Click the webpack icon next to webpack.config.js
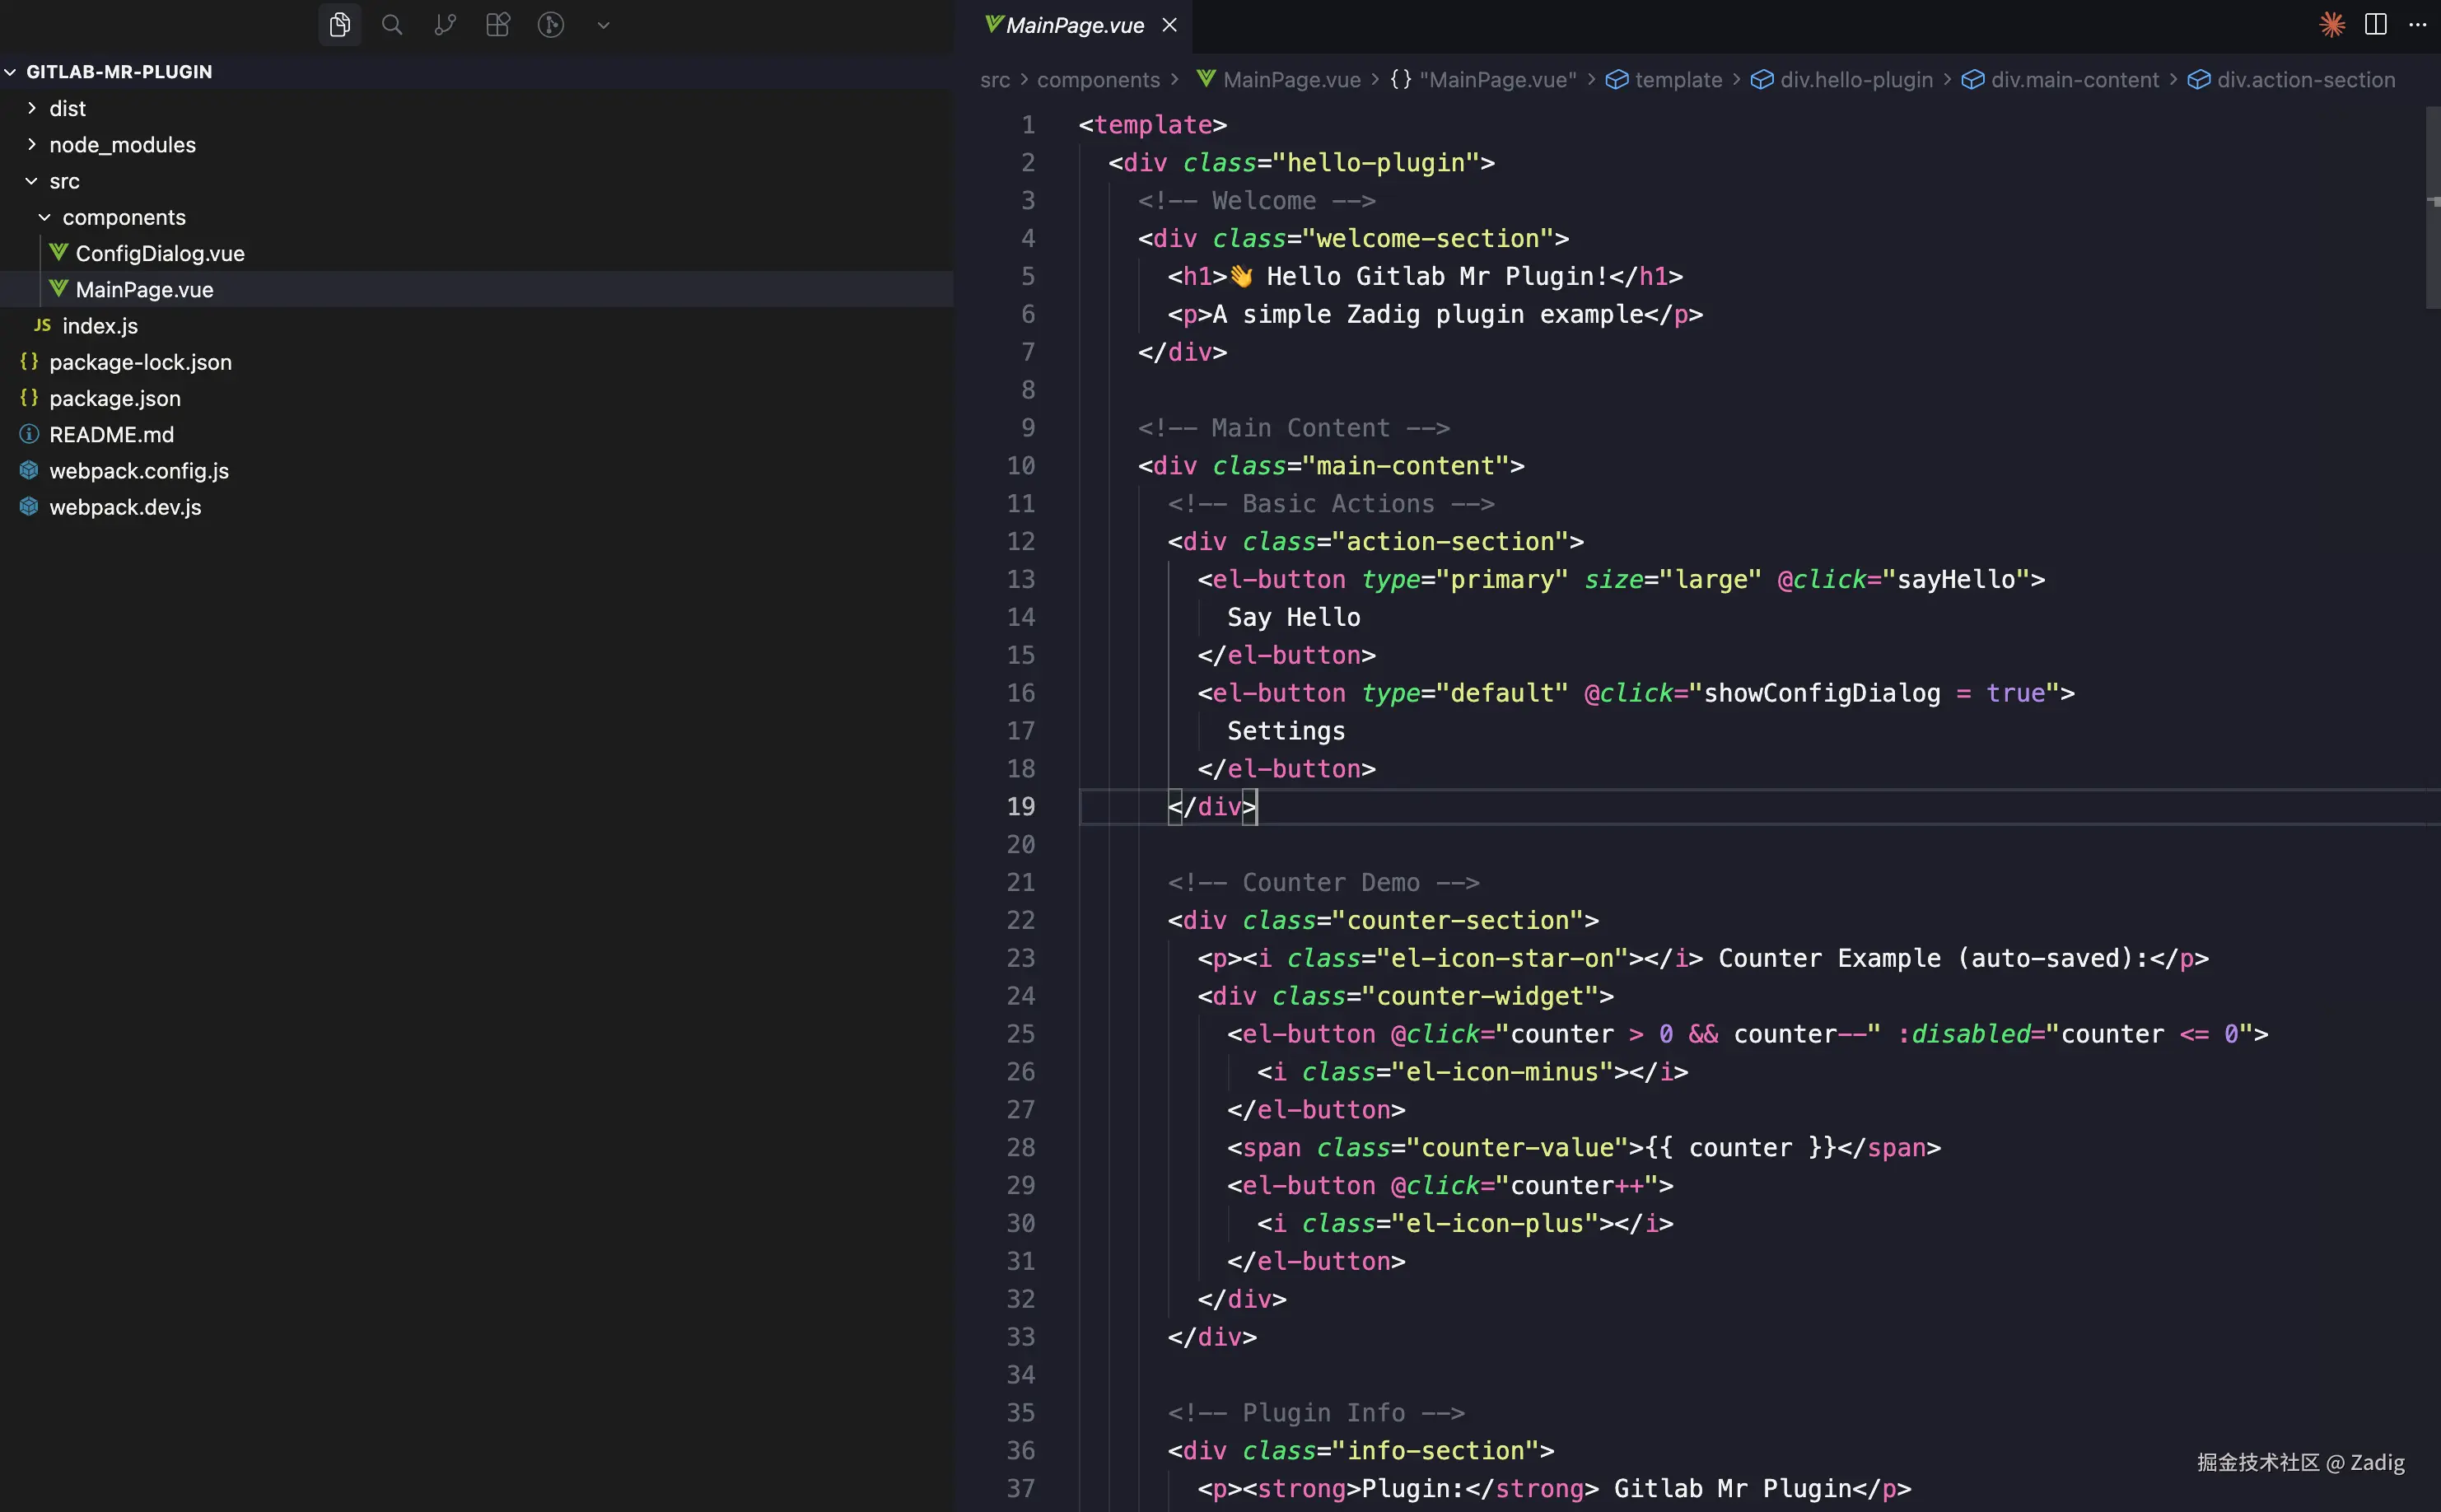This screenshot has height=1512, width=2441. click(x=28, y=470)
